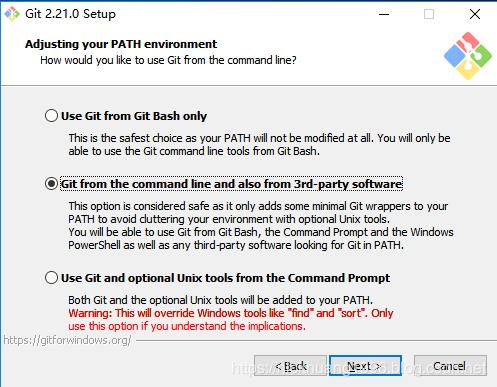Click the 'Adjusting your PATH environment' heading
497x387 pixels.
click(121, 44)
